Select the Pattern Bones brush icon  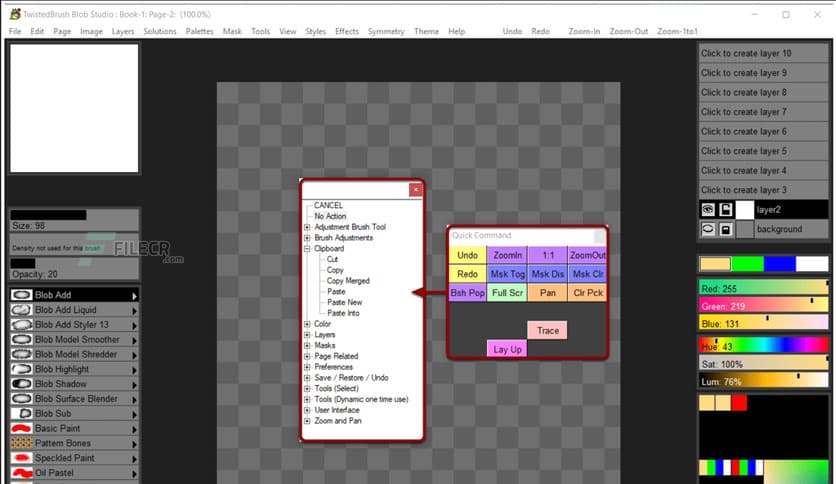[x=21, y=443]
